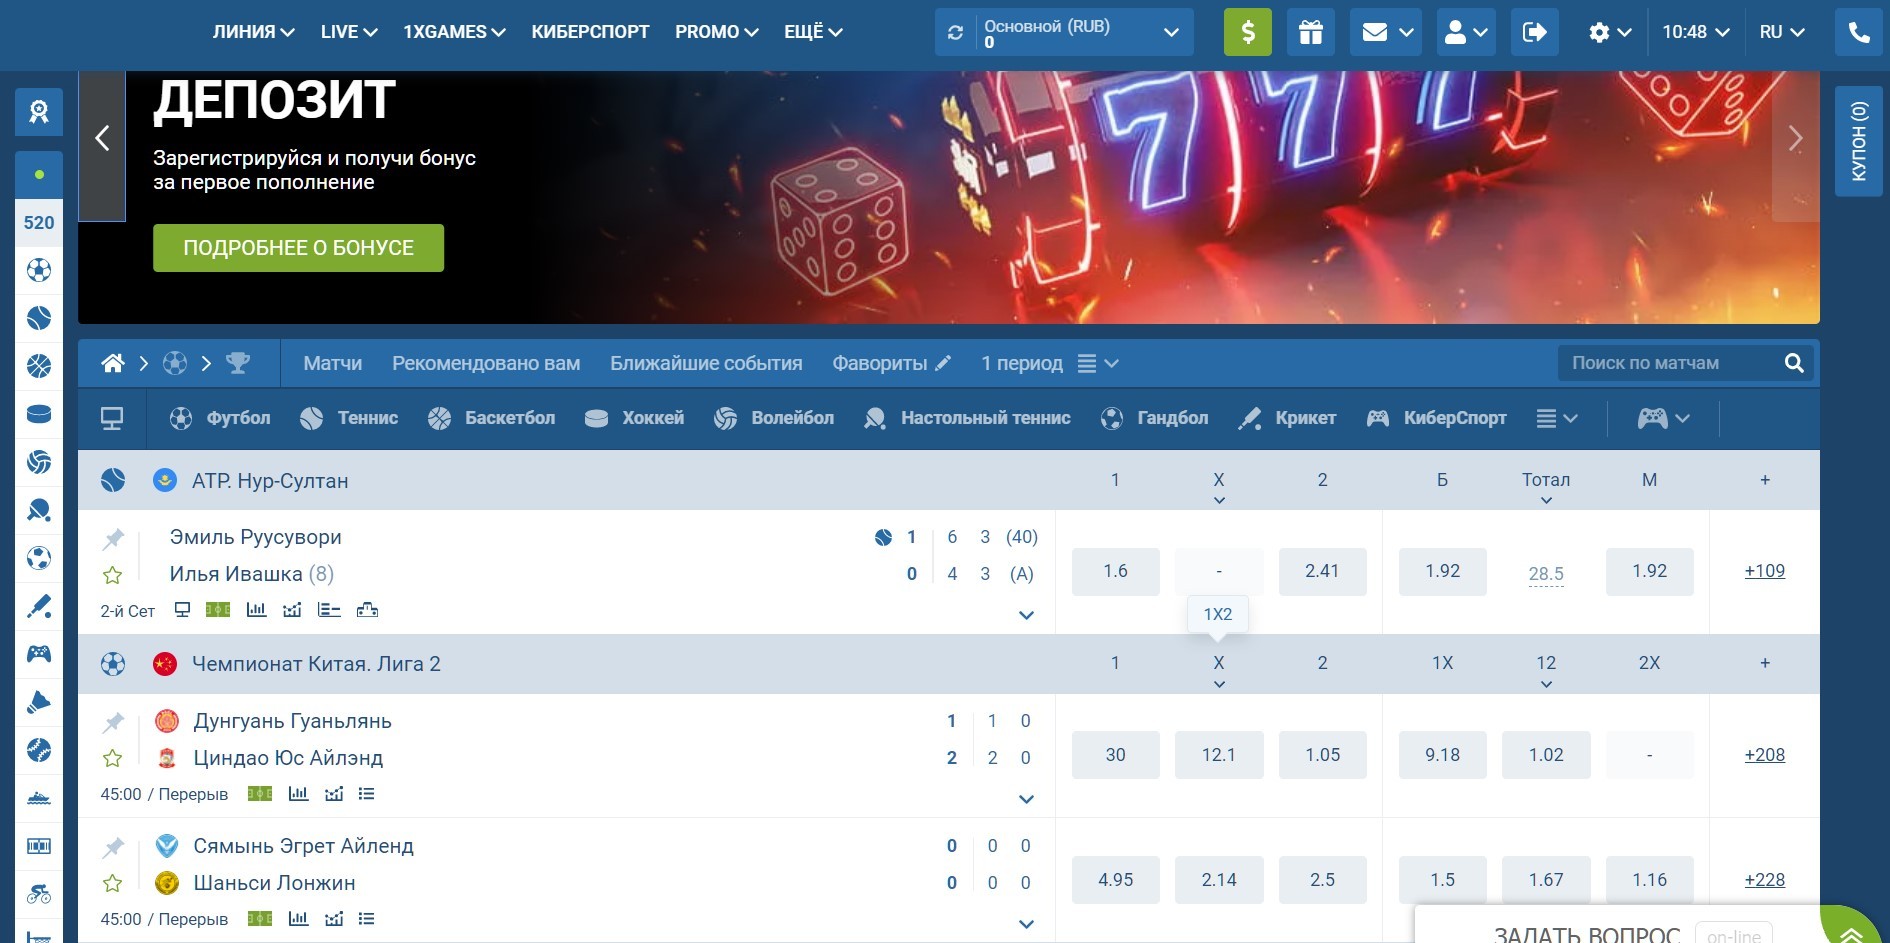The width and height of the screenshot is (1890, 943).
Task: Open the envelope messages menu
Action: [x=1386, y=32]
